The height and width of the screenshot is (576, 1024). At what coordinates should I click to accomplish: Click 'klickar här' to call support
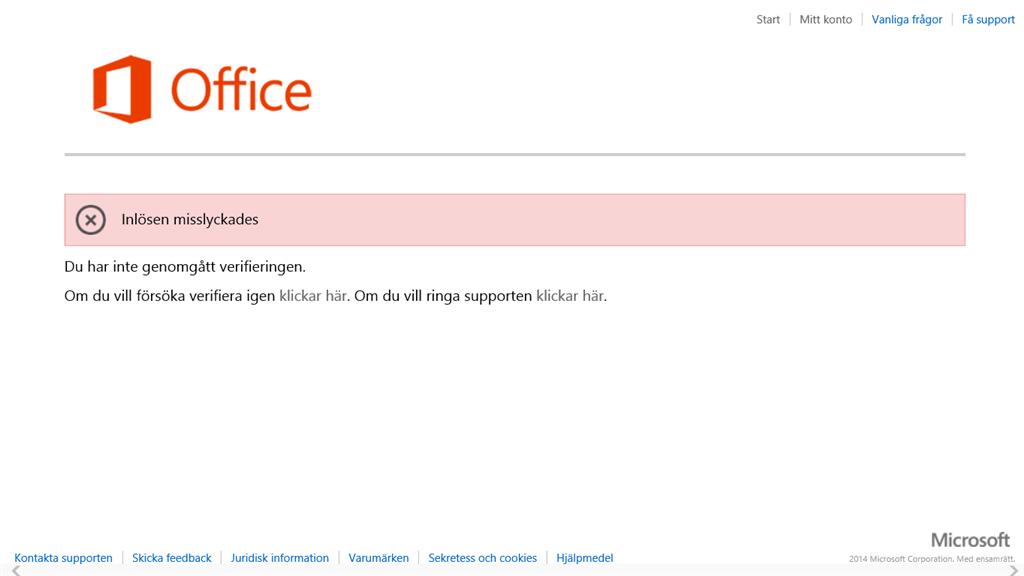[x=570, y=296]
